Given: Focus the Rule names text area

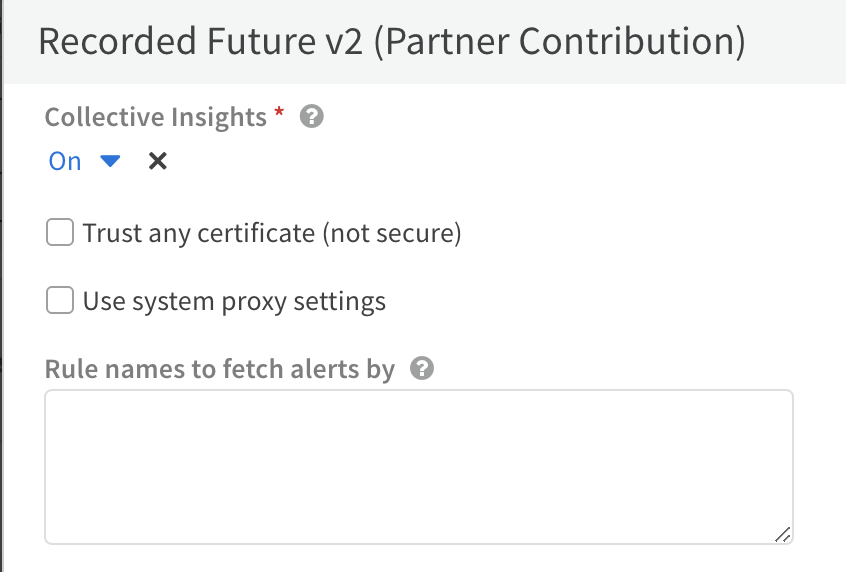Looking at the screenshot, I should (419, 466).
